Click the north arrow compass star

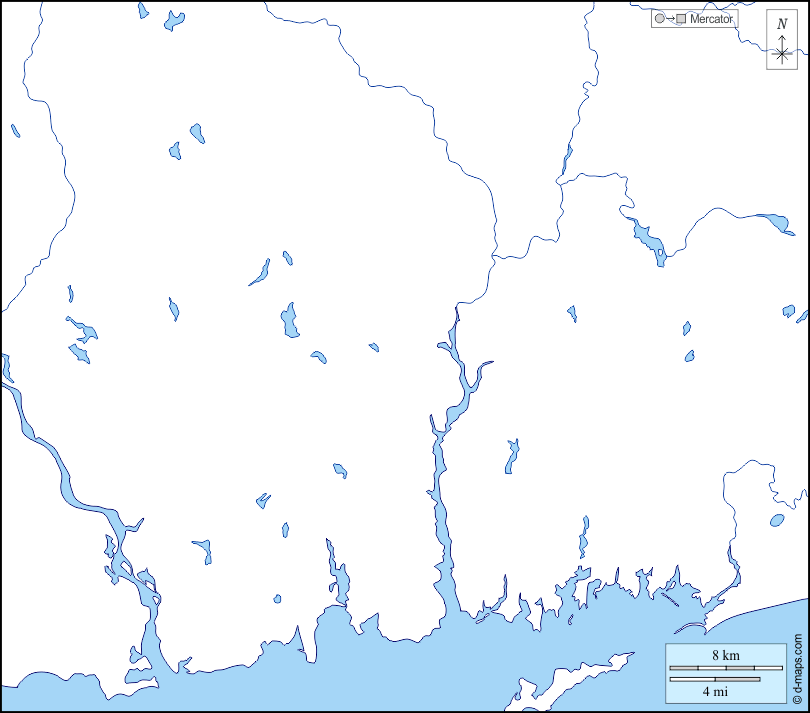(782, 53)
